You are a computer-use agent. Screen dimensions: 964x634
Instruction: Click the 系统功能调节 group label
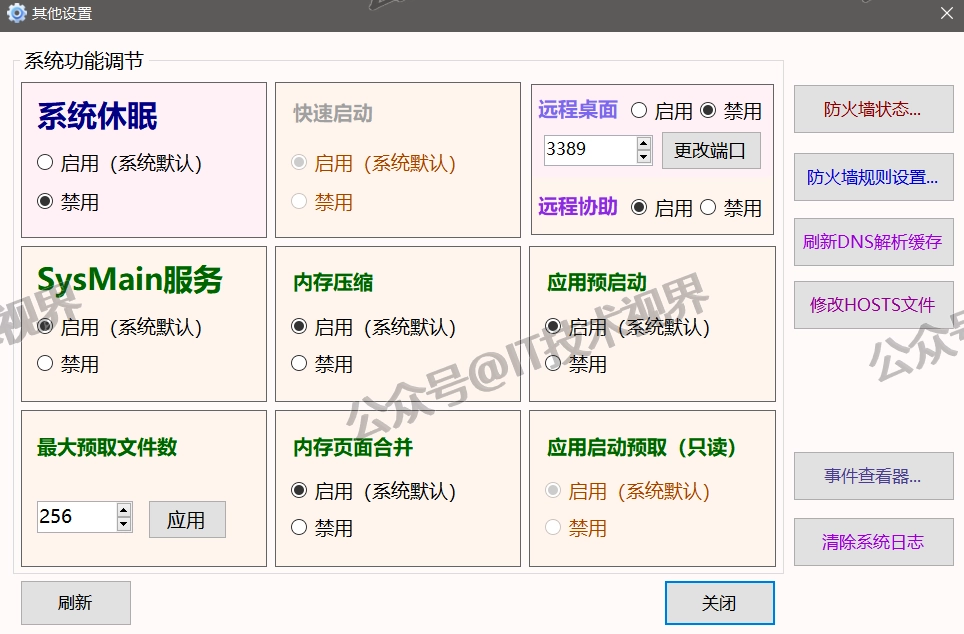tap(84, 61)
